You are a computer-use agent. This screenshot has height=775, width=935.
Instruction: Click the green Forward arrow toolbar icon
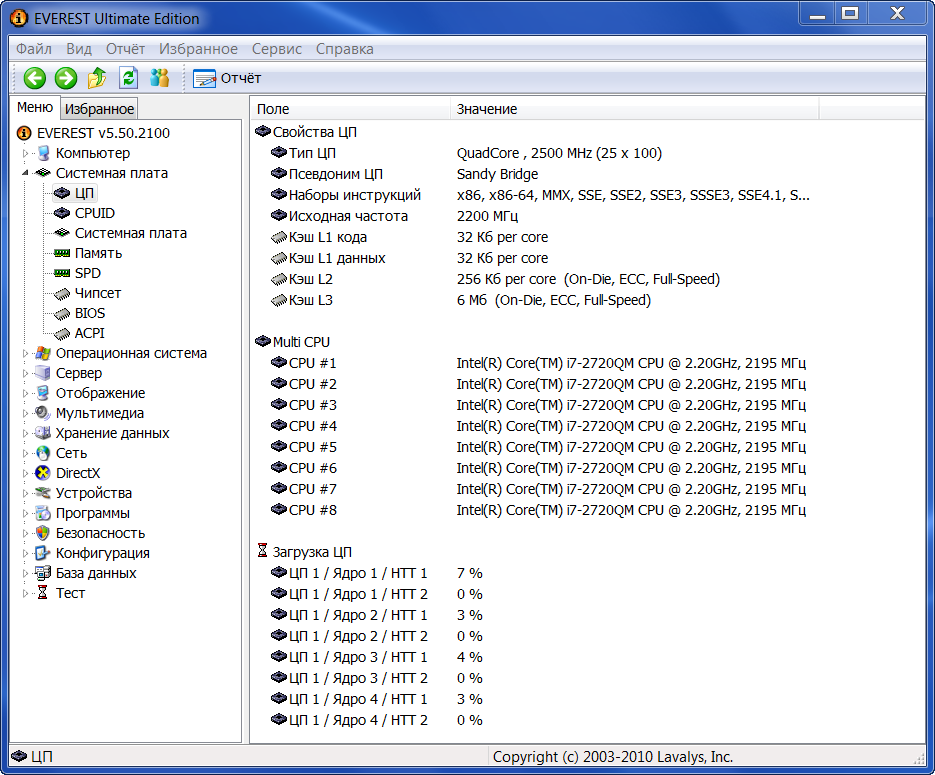pyautogui.click(x=66, y=78)
